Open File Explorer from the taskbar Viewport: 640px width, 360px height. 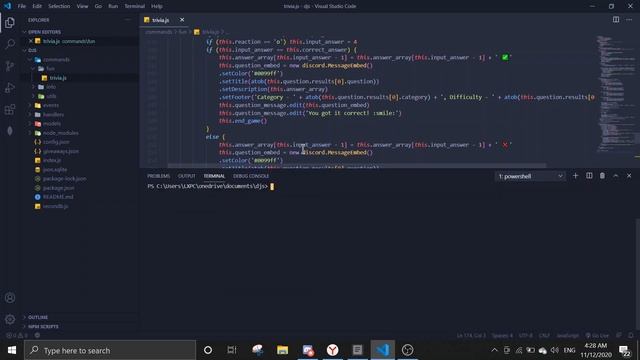(282, 350)
